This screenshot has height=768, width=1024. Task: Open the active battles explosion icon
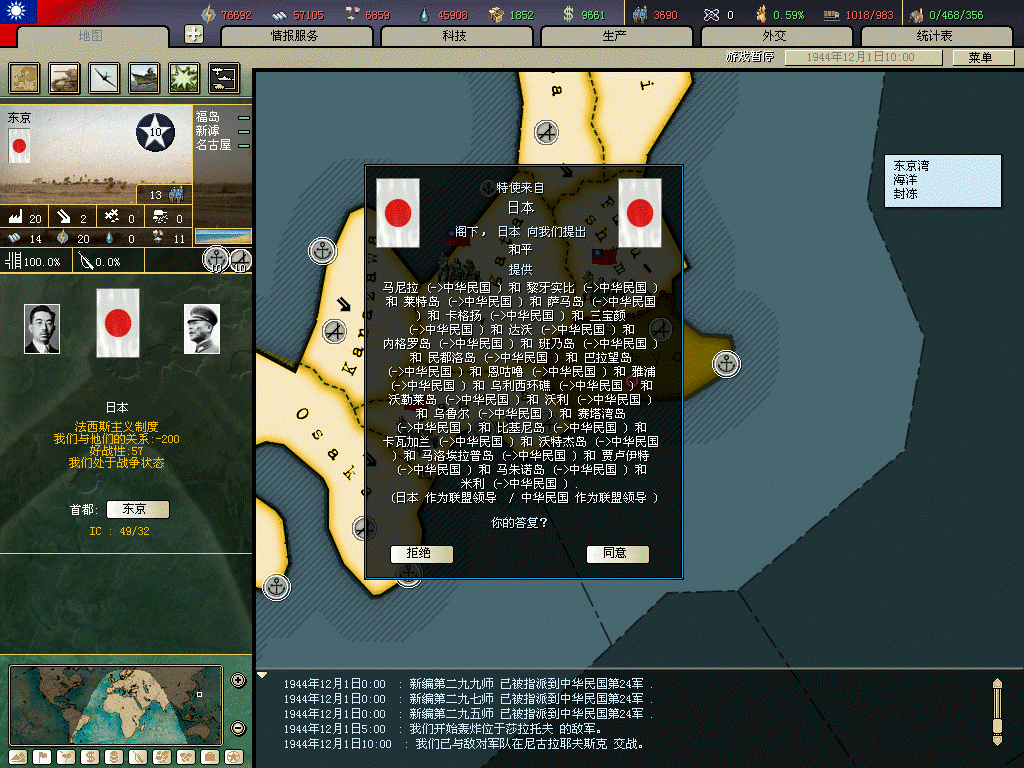184,78
